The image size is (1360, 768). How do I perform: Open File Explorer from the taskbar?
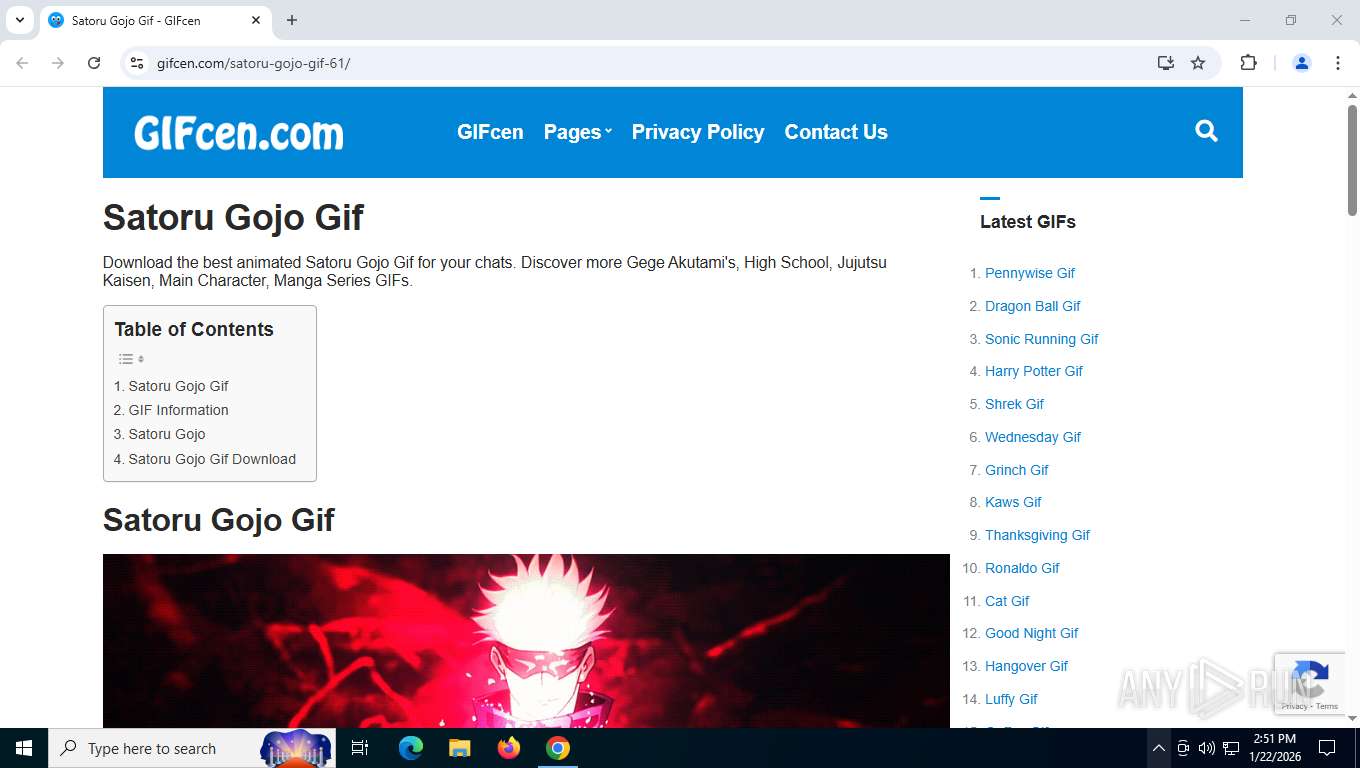460,748
